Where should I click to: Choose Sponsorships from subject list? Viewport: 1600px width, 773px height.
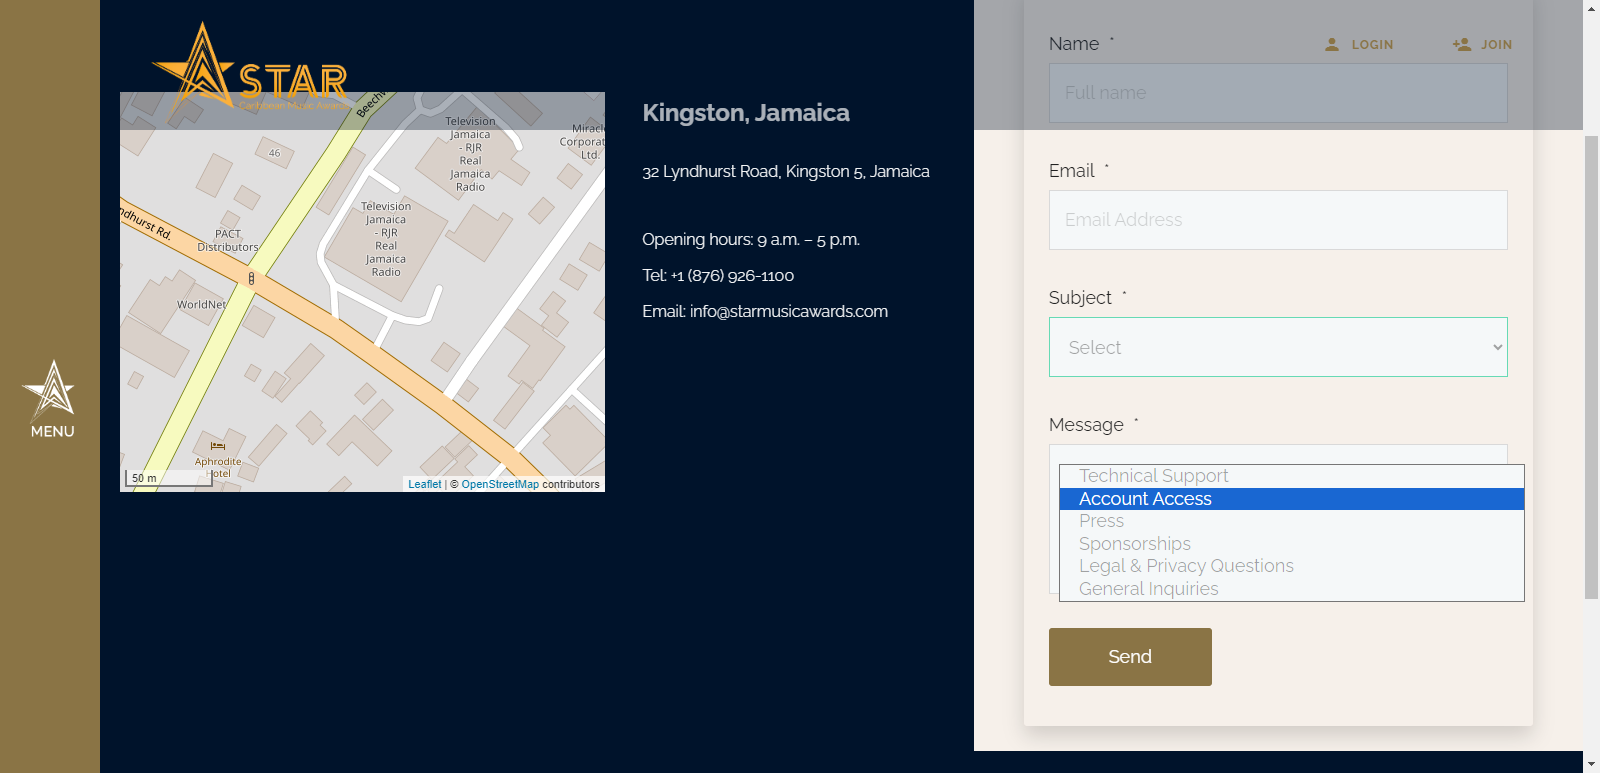[1291, 544]
